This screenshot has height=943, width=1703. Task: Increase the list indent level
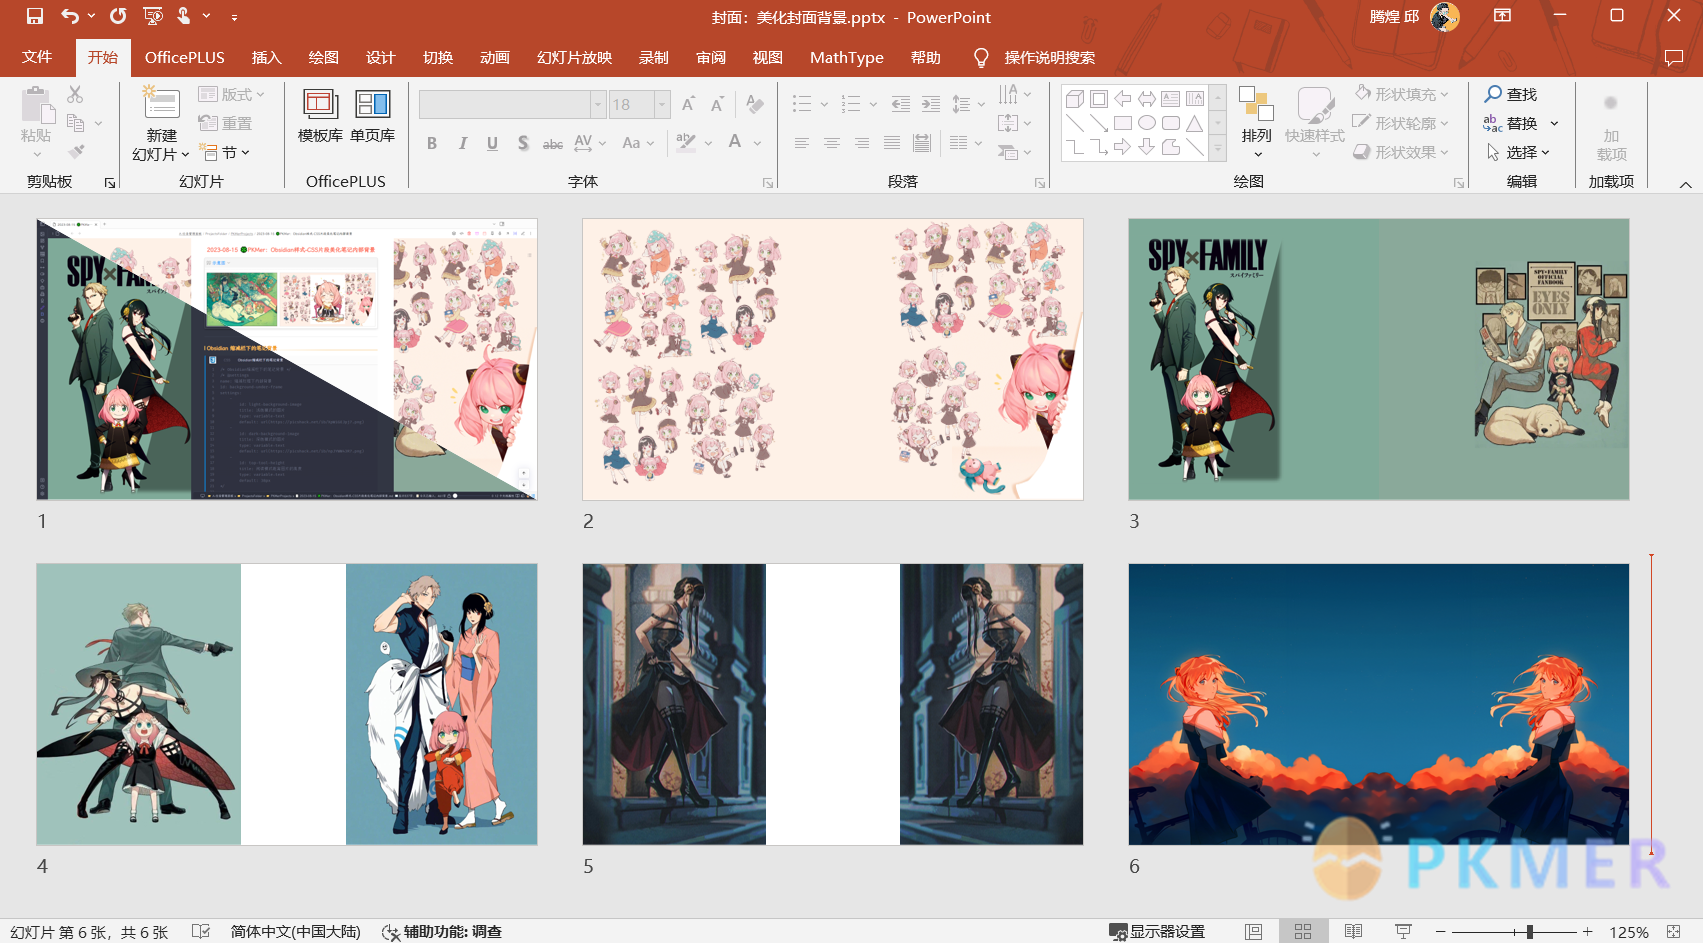click(931, 104)
